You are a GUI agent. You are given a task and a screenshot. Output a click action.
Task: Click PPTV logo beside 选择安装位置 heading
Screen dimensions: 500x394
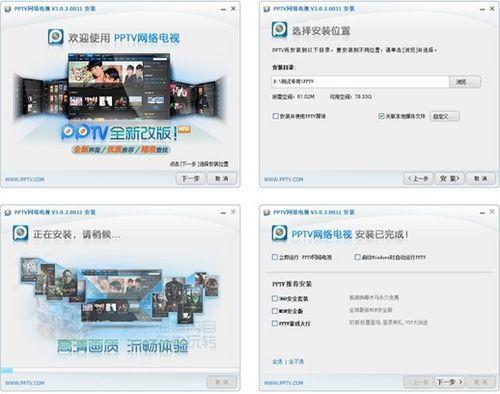[x=279, y=29]
